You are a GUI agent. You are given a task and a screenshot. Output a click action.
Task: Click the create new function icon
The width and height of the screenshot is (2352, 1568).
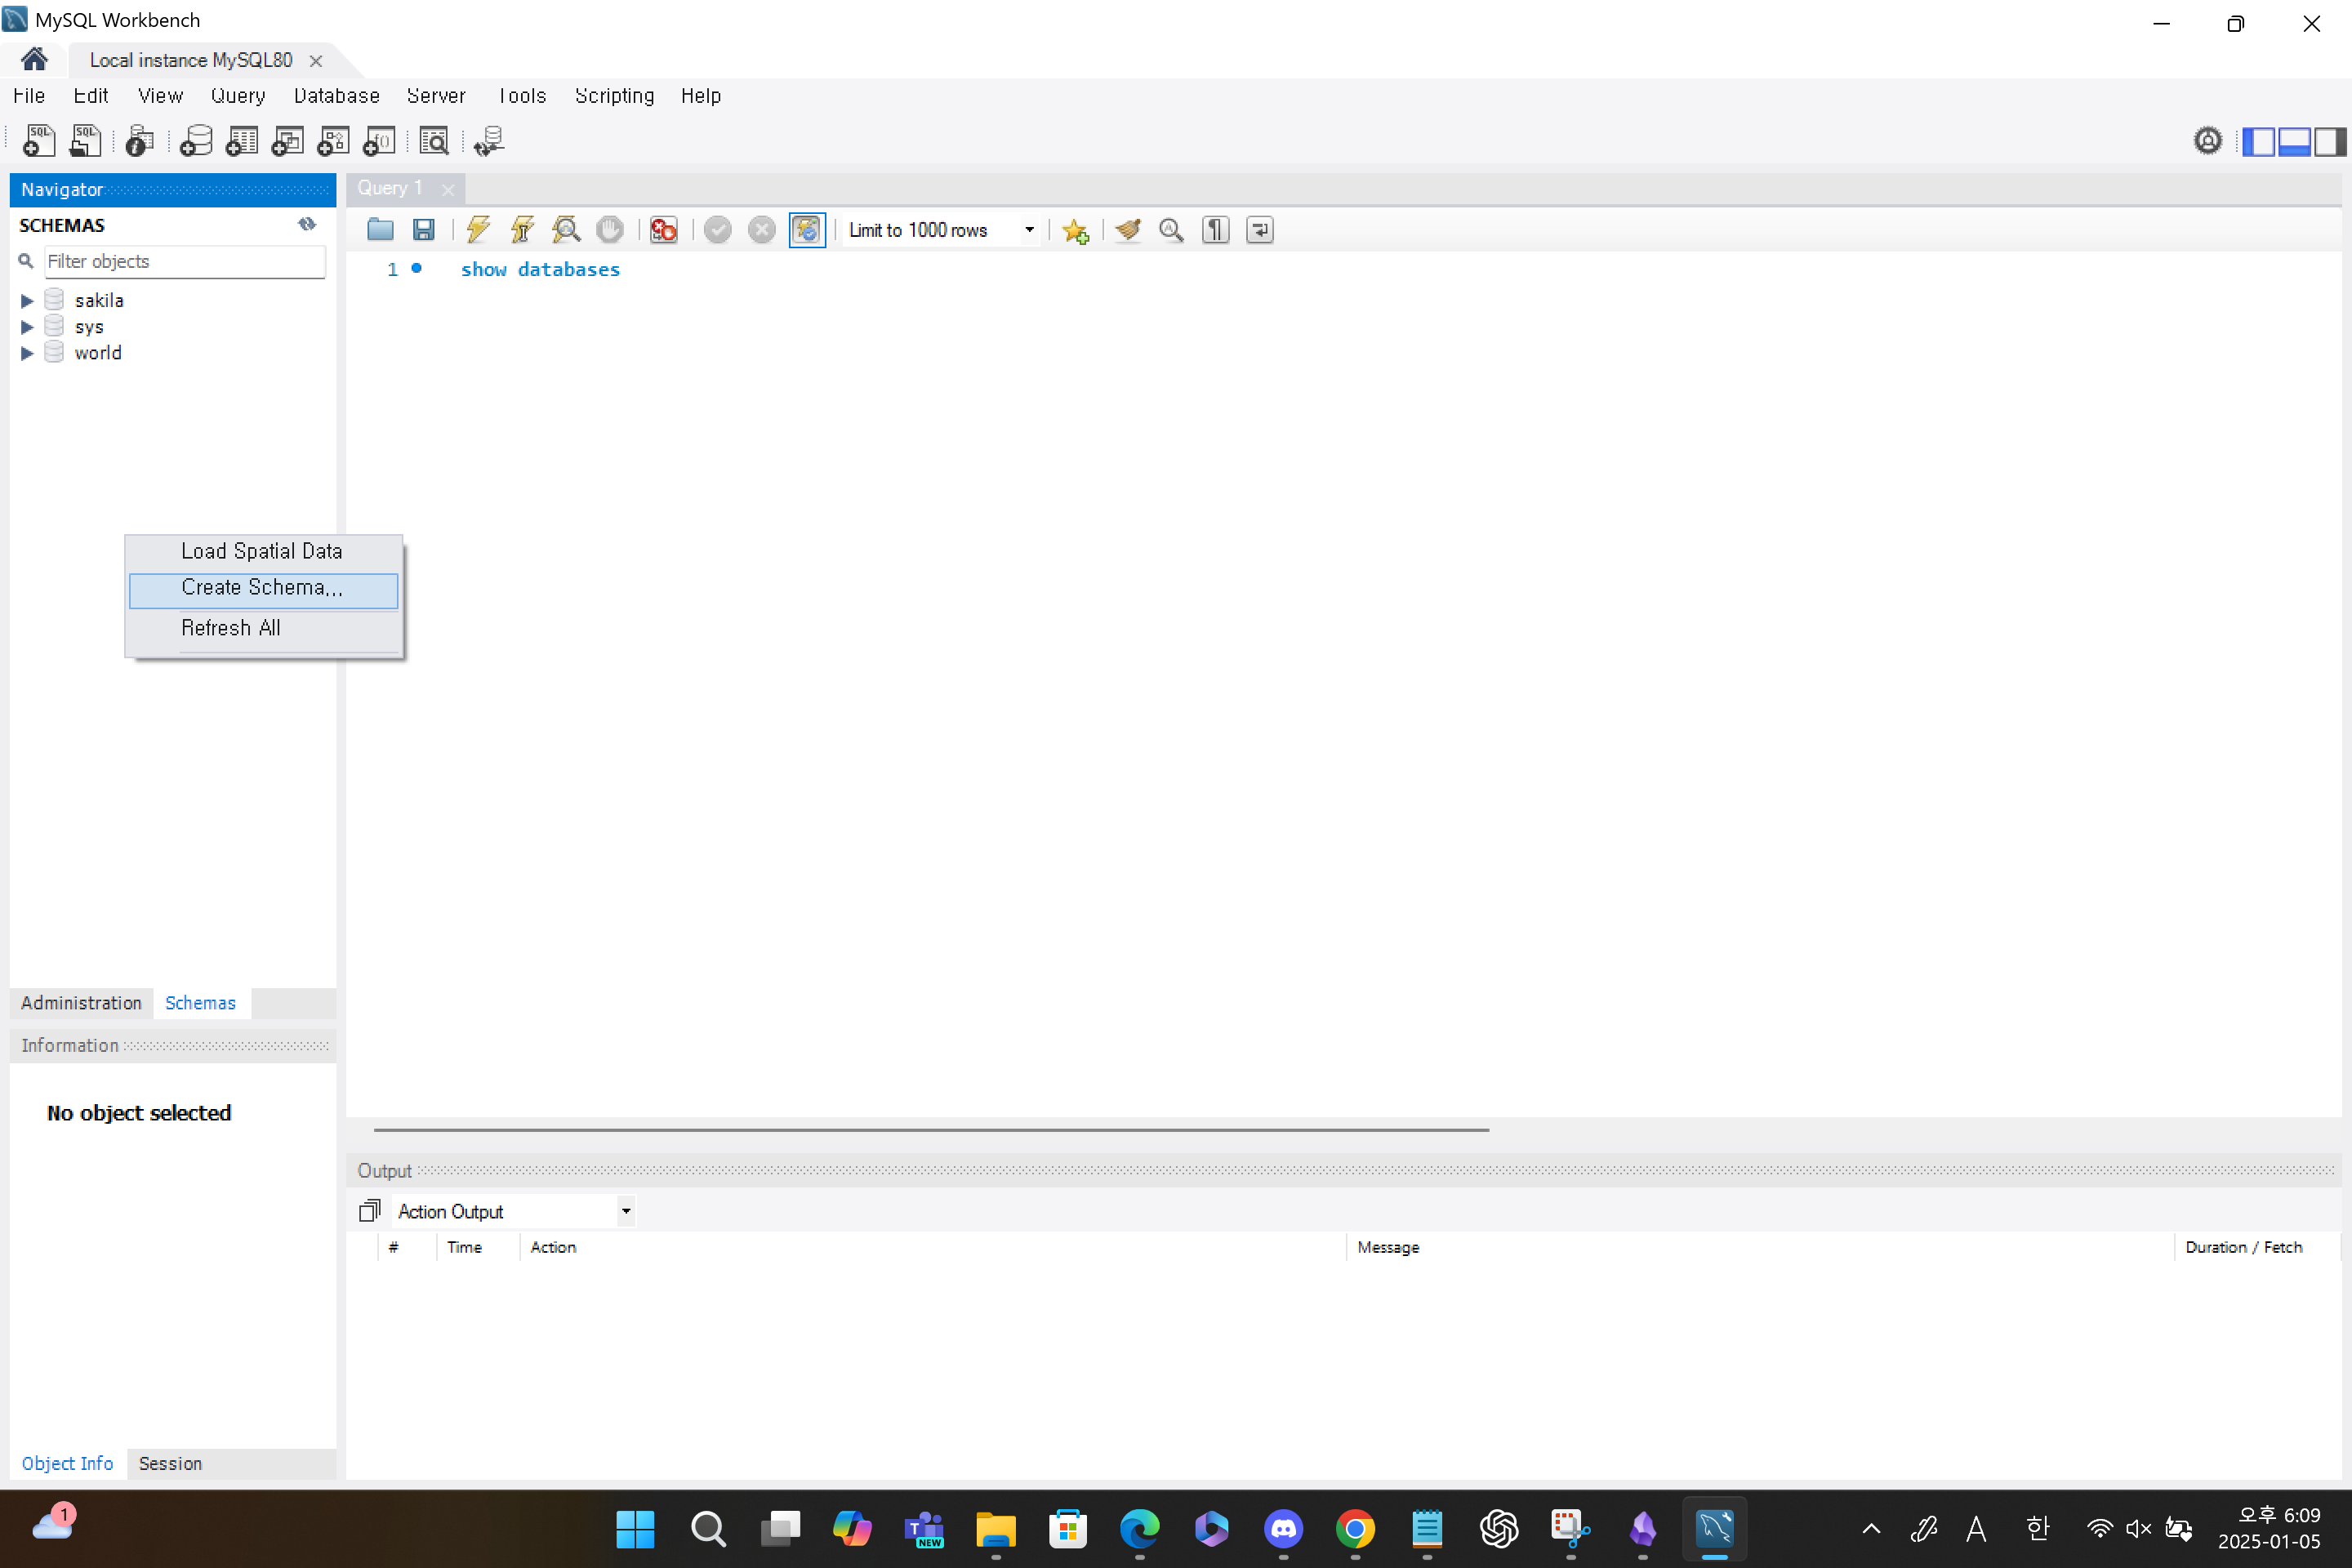tap(379, 141)
